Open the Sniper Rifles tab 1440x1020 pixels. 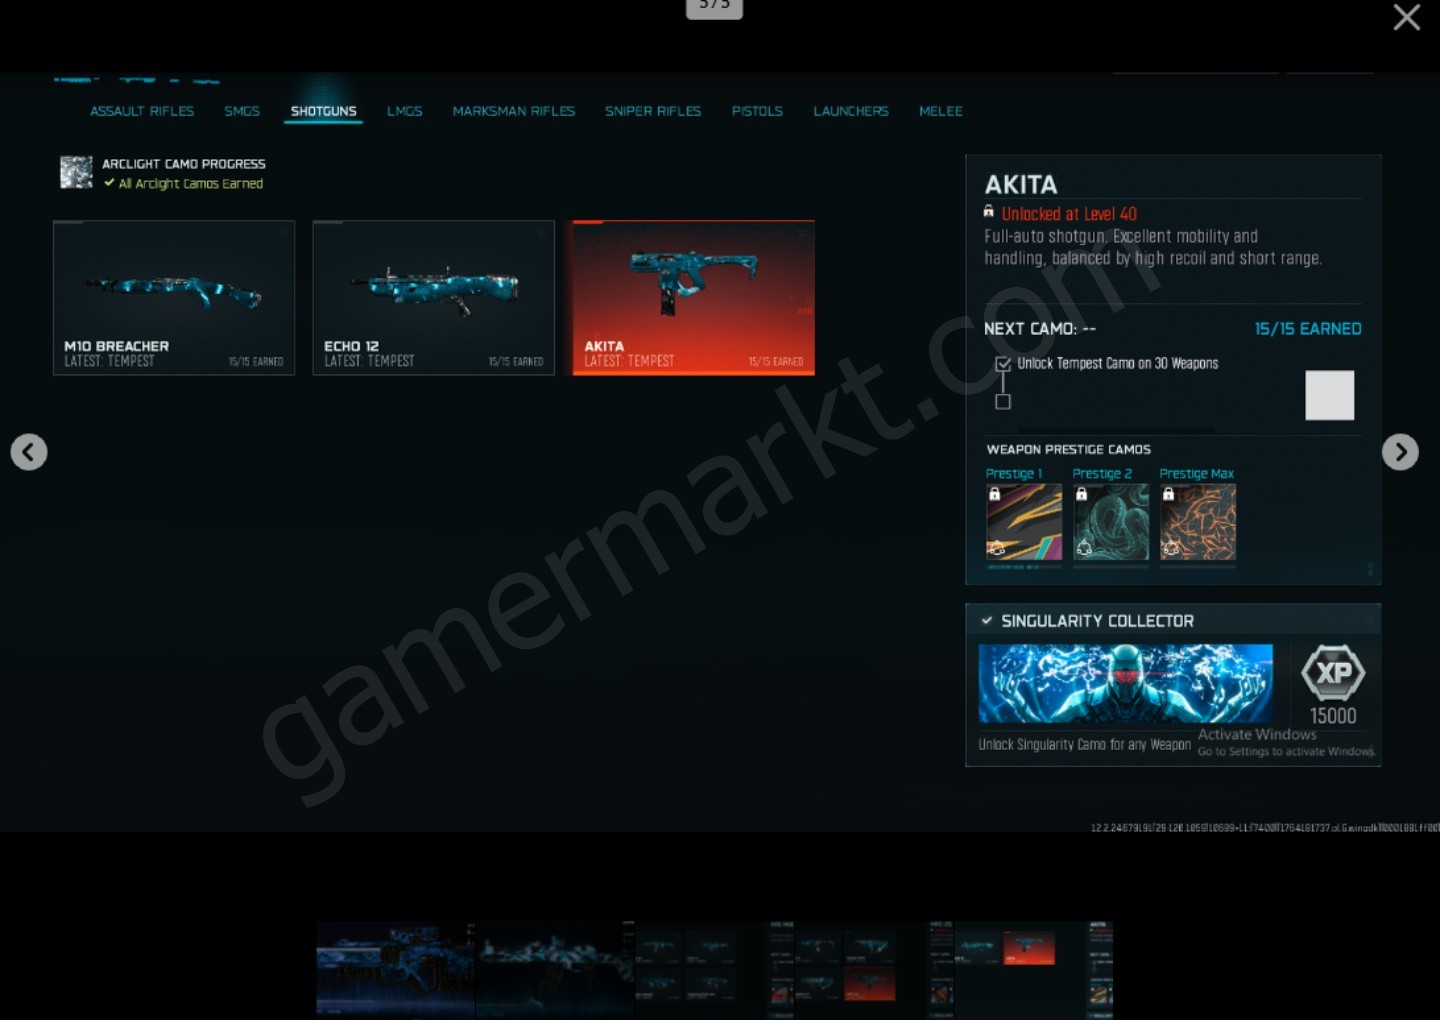click(653, 111)
